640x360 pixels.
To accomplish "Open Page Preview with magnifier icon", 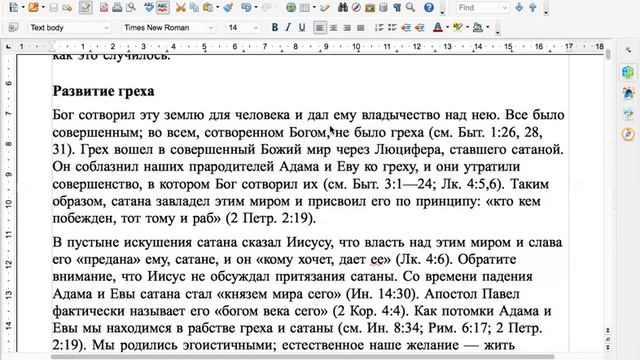I will tap(131, 7).
